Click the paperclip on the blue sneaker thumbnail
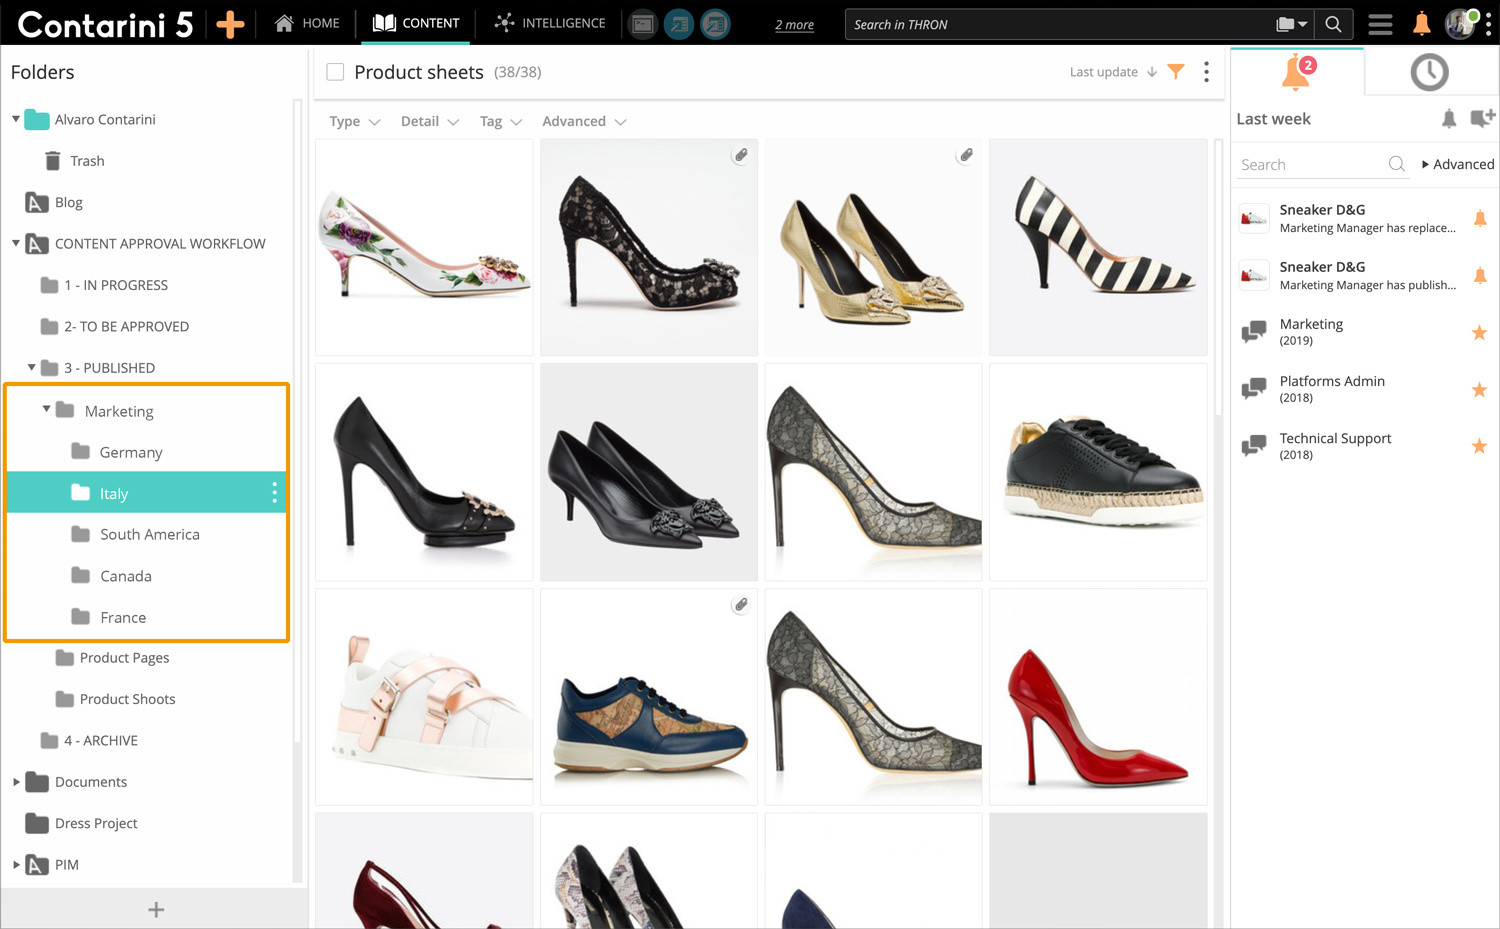1500x929 pixels. click(x=740, y=604)
